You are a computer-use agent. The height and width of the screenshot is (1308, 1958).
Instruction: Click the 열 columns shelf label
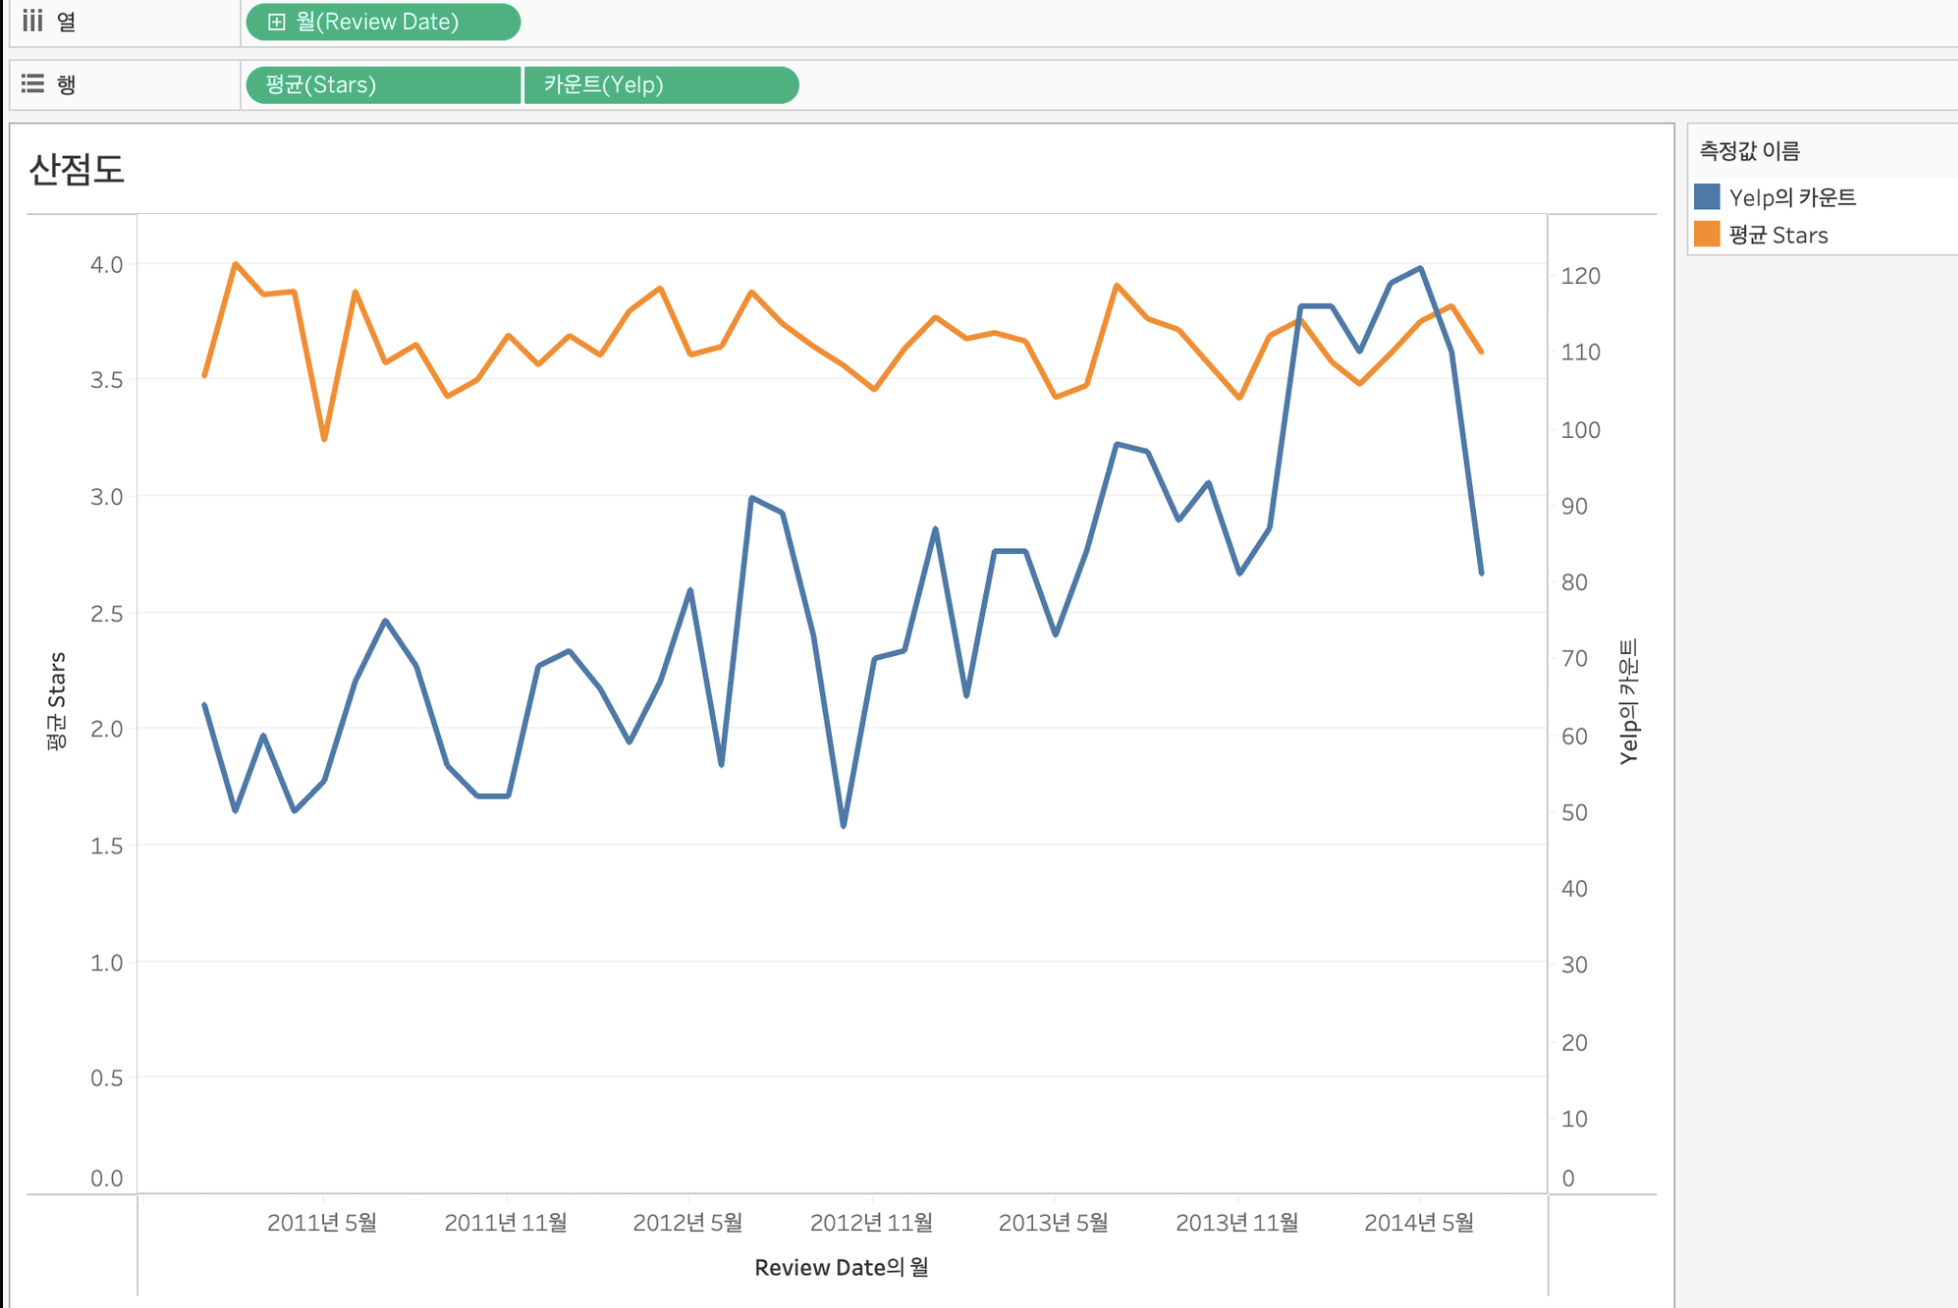[66, 21]
